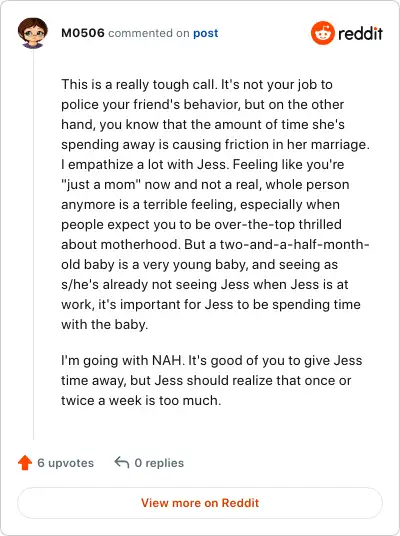Screen dimensions: 400x536
Task: Follow the blue "post" link
Action: tap(205, 34)
